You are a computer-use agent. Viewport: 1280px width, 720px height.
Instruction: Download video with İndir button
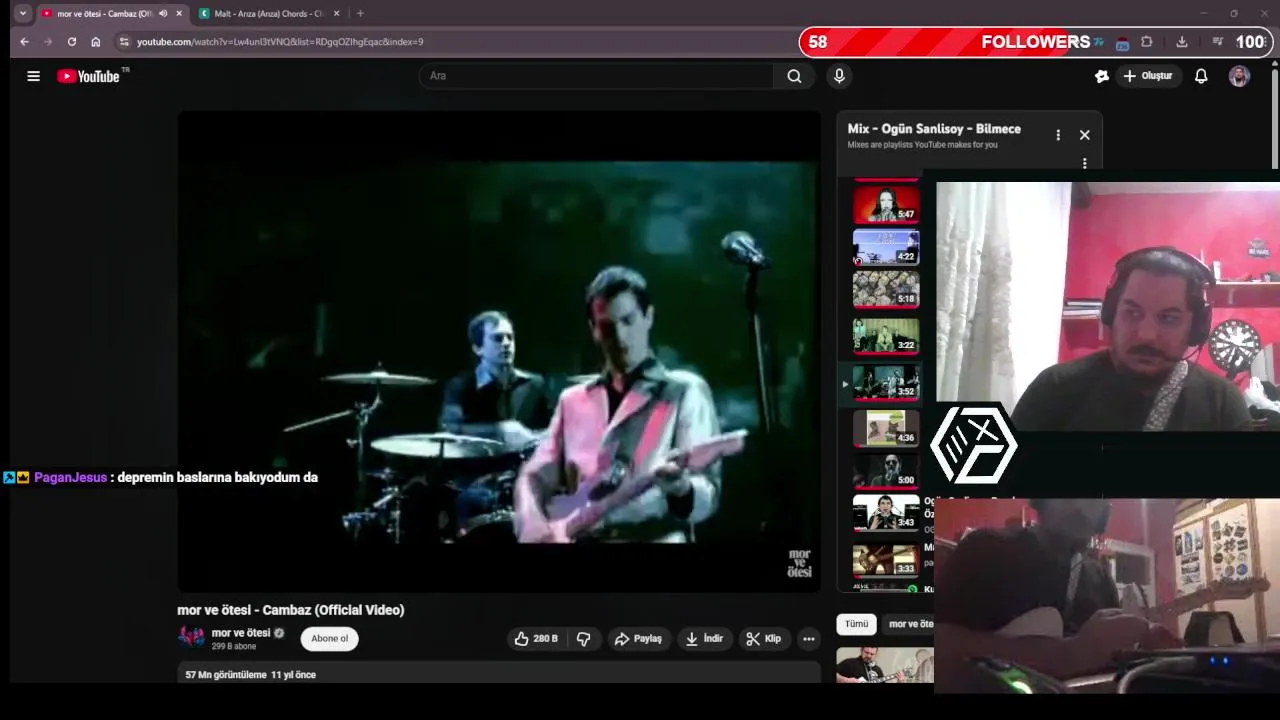pos(704,639)
